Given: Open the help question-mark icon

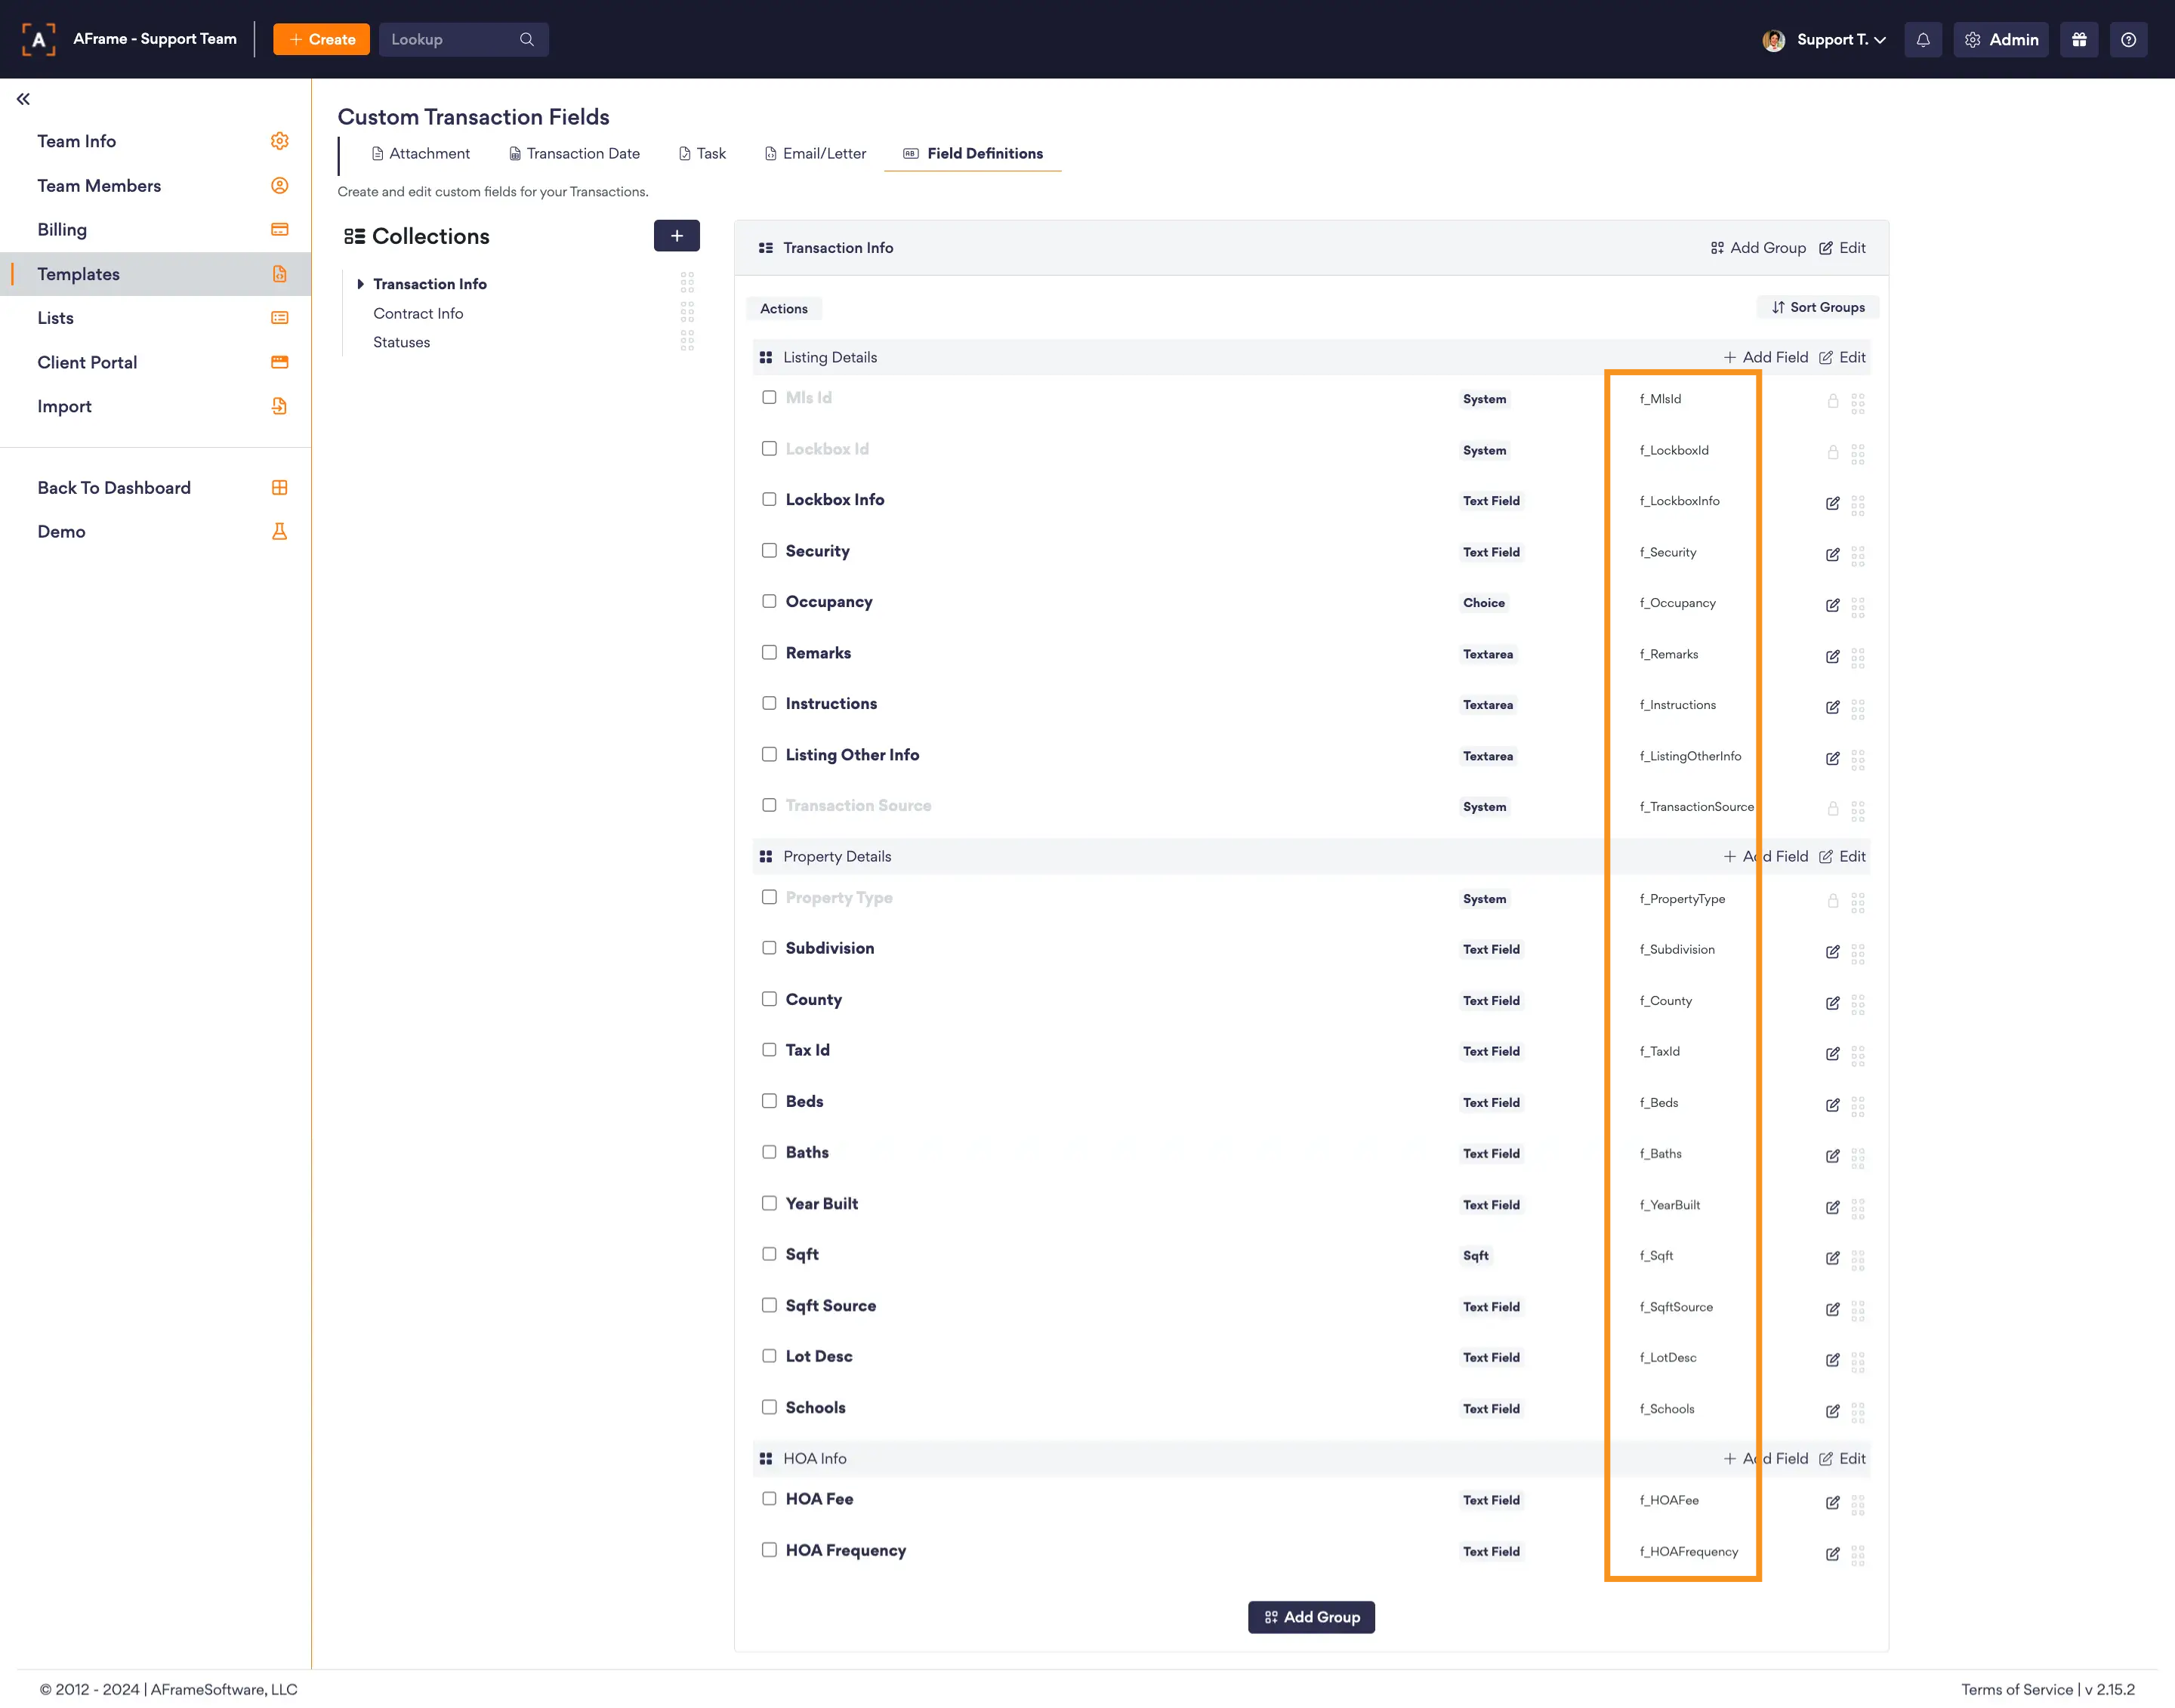Looking at the screenshot, I should pyautogui.click(x=2128, y=40).
